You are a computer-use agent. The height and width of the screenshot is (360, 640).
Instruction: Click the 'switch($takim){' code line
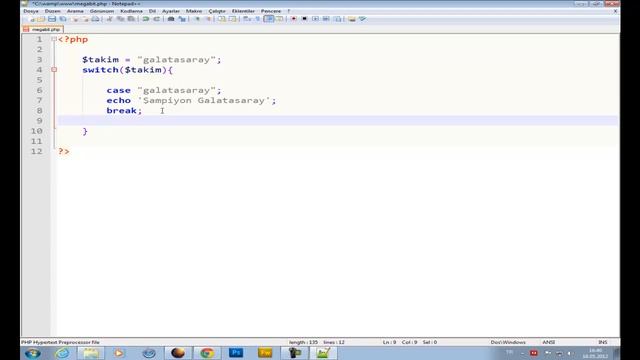click(x=127, y=70)
